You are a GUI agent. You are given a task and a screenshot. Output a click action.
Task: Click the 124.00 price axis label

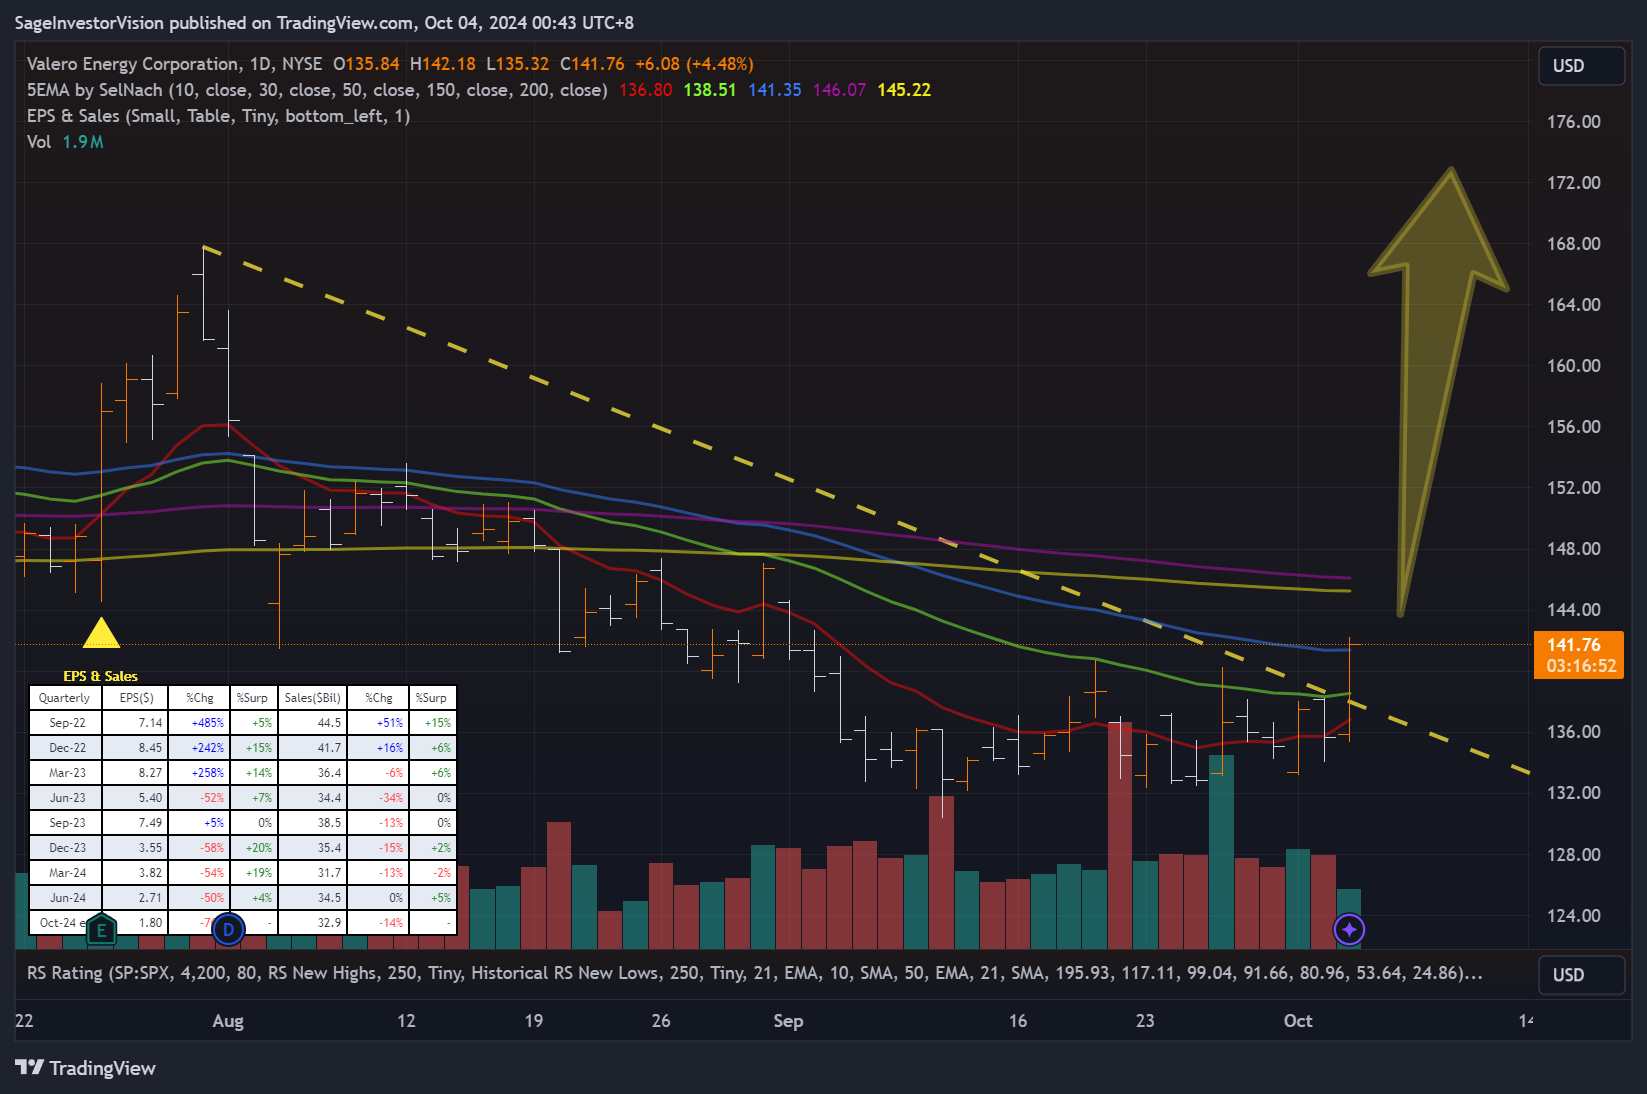pyautogui.click(x=1573, y=916)
